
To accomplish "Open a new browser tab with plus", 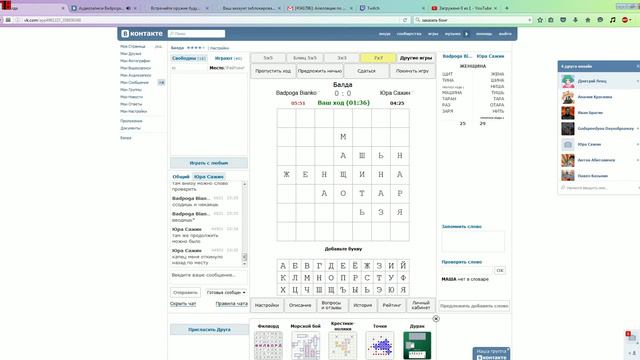I will coord(507,8).
